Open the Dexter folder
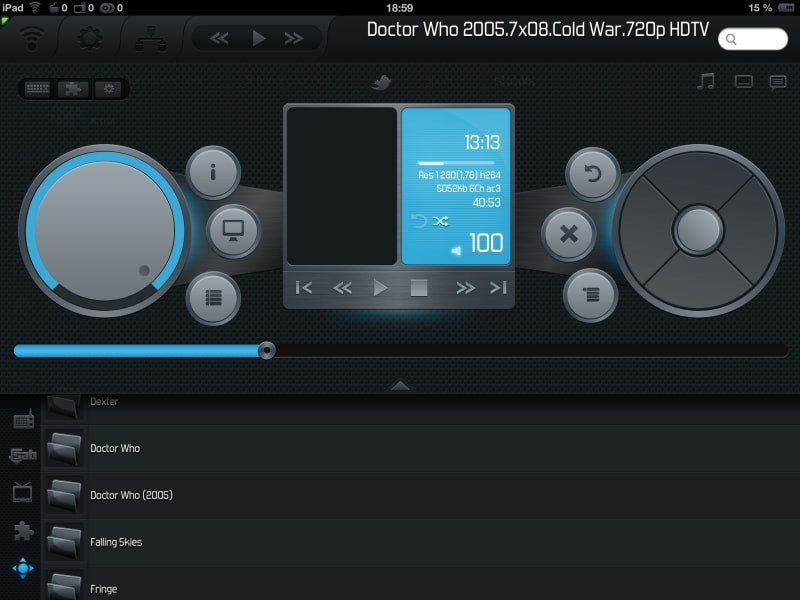 (x=421, y=409)
